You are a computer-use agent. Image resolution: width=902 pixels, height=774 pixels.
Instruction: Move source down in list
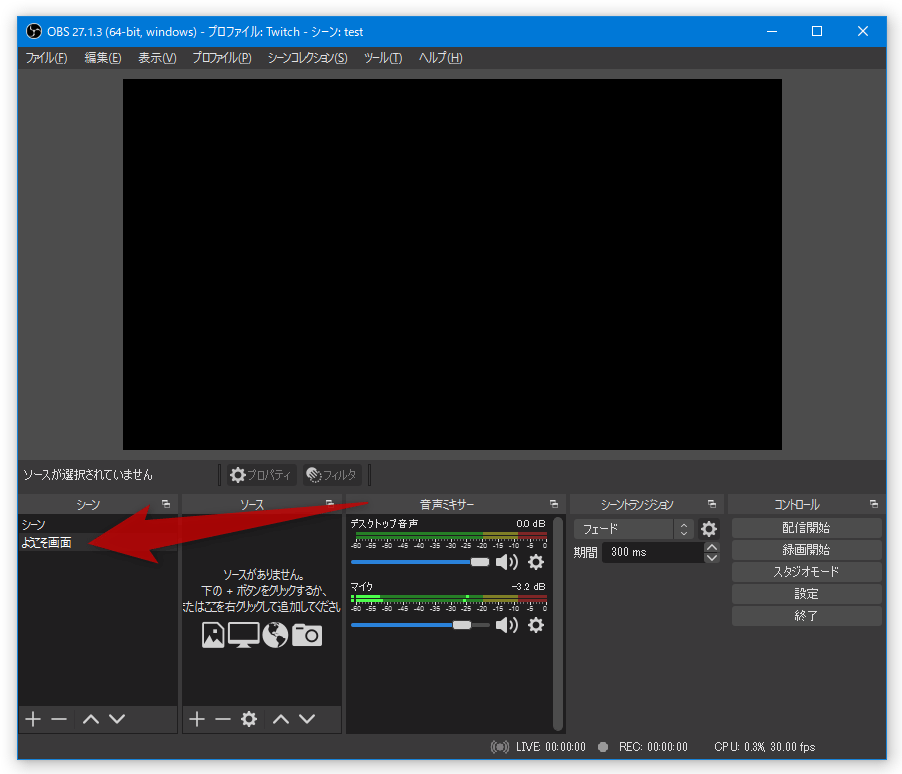coord(307,719)
